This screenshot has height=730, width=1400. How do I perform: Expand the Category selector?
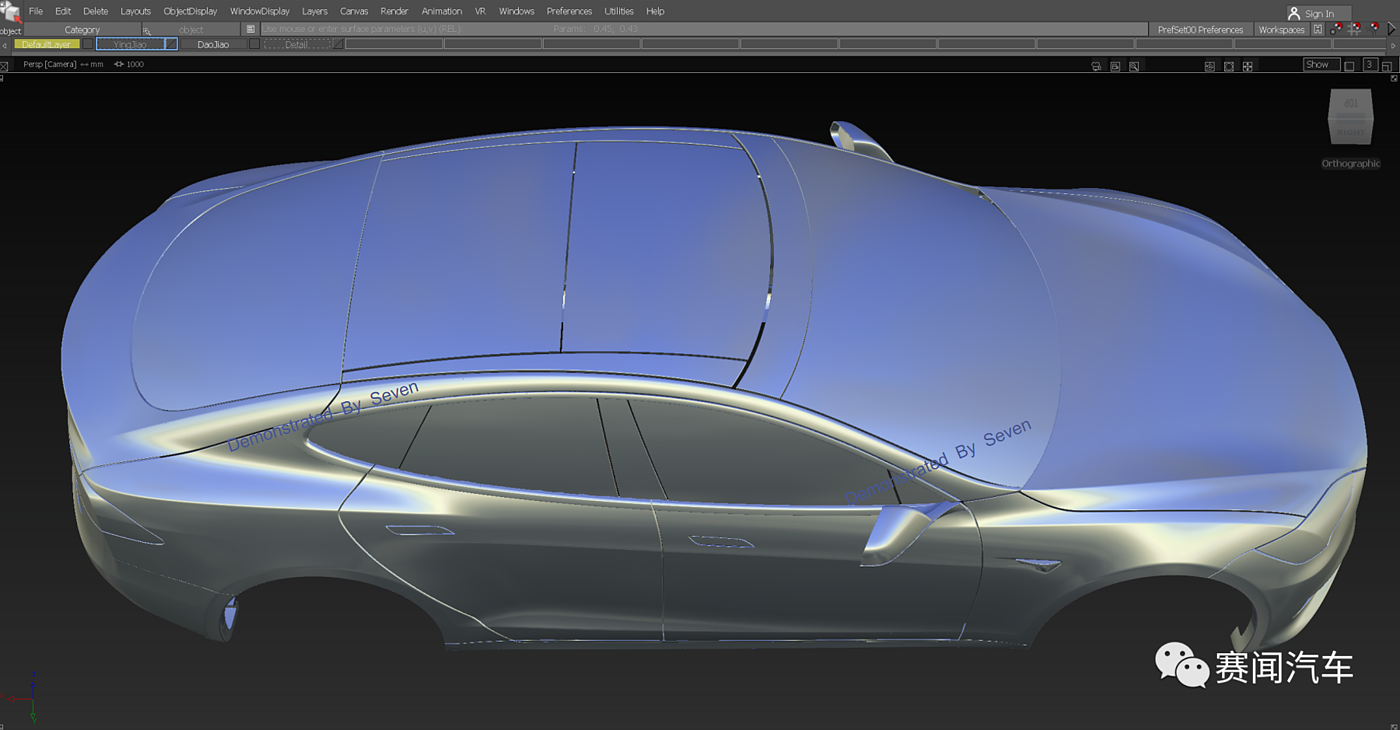[x=82, y=29]
